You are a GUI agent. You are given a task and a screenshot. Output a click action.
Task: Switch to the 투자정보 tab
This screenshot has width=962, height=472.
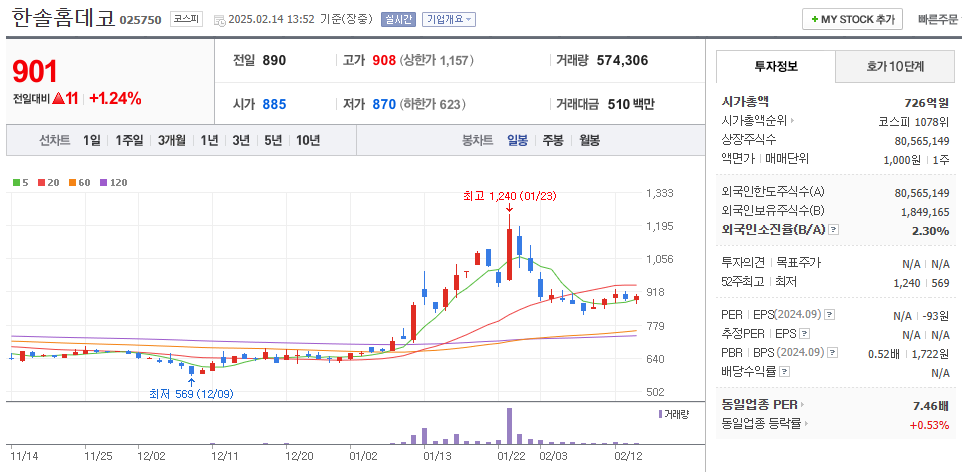[x=775, y=66]
